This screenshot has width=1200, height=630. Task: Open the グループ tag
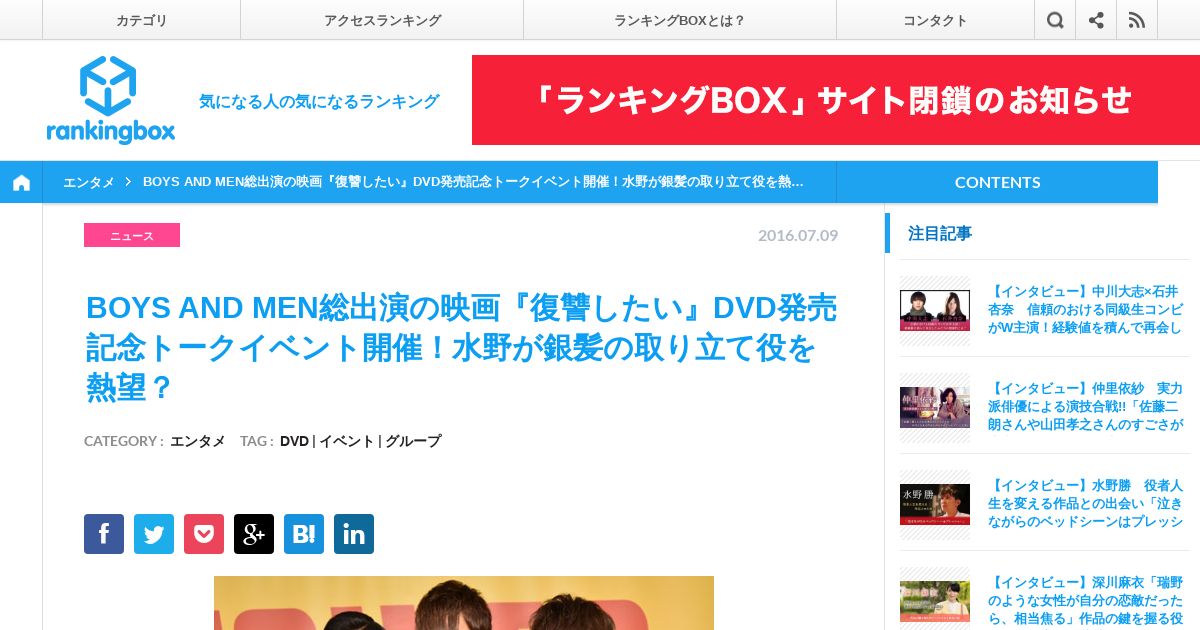(x=413, y=441)
